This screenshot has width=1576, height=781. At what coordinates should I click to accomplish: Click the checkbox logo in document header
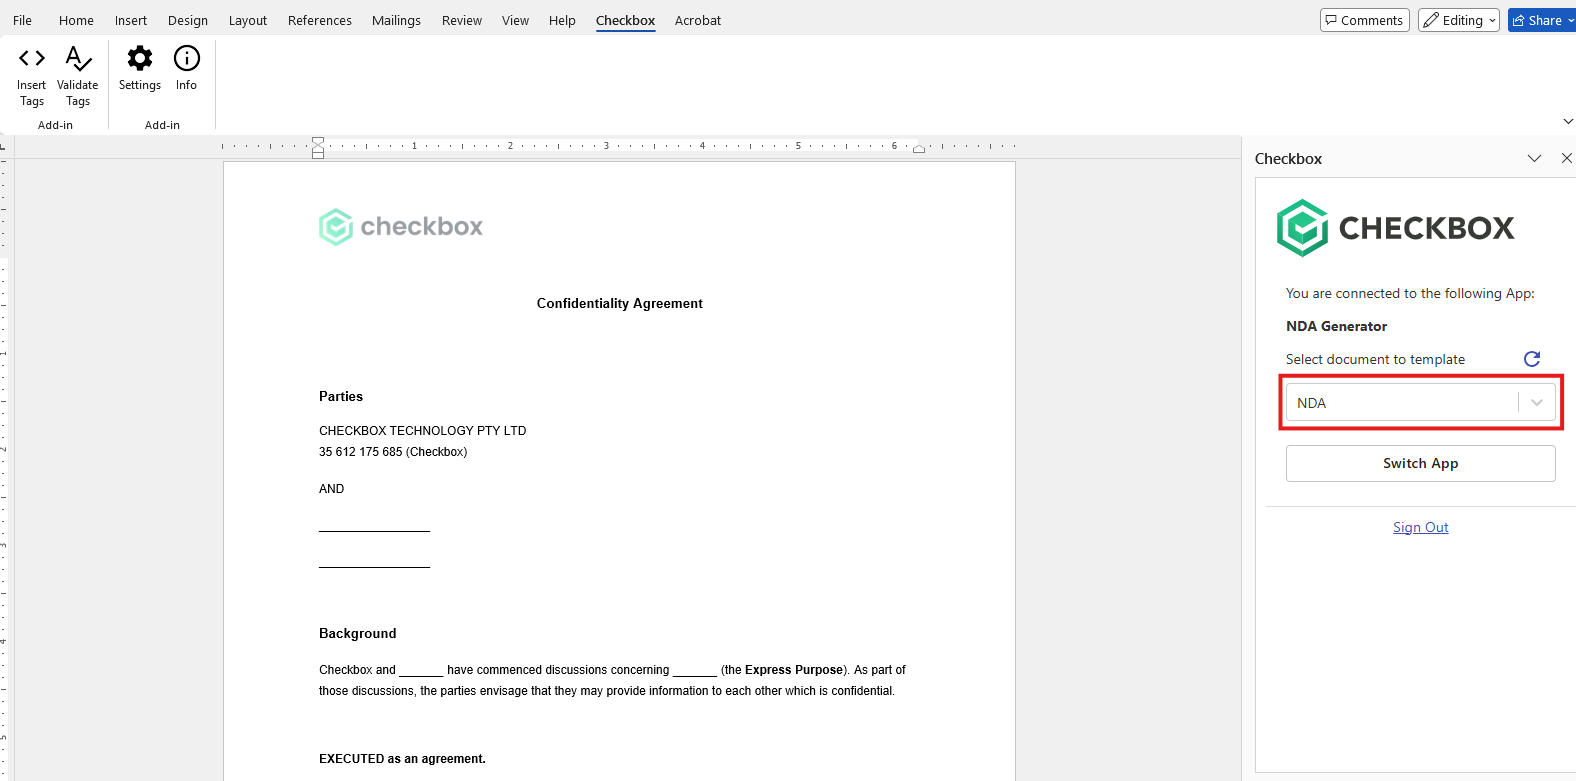(x=401, y=227)
